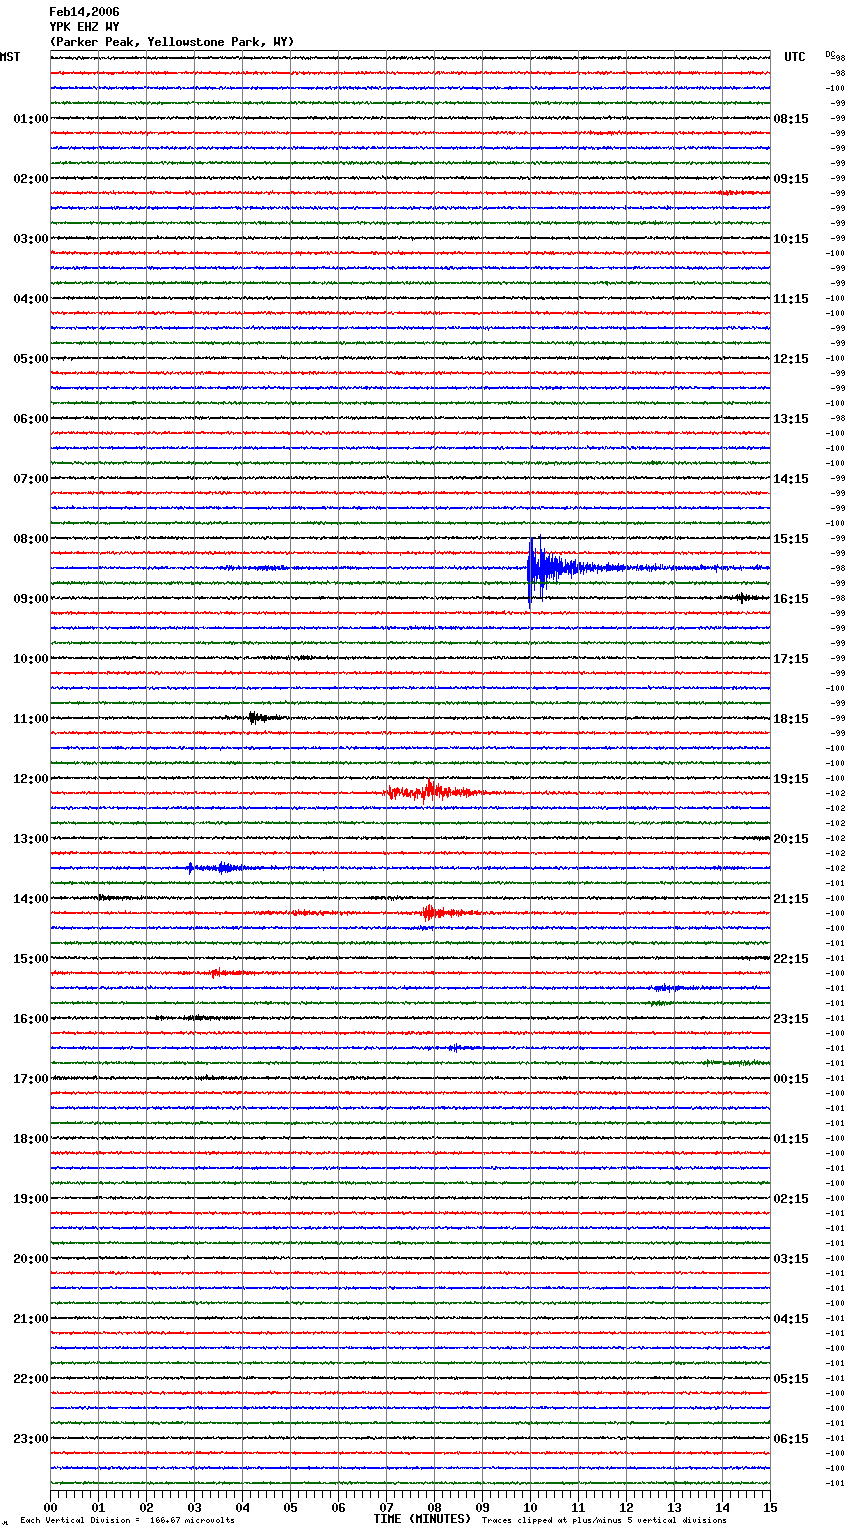Click the 21:15 UTC time label

791,899
